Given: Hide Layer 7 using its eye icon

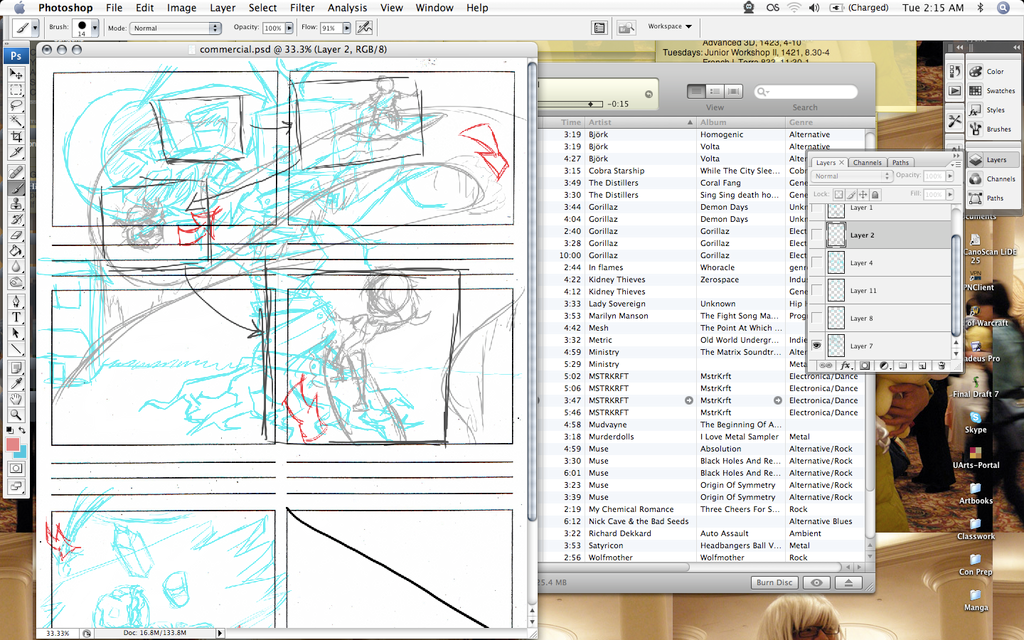Looking at the screenshot, I should 816,345.
